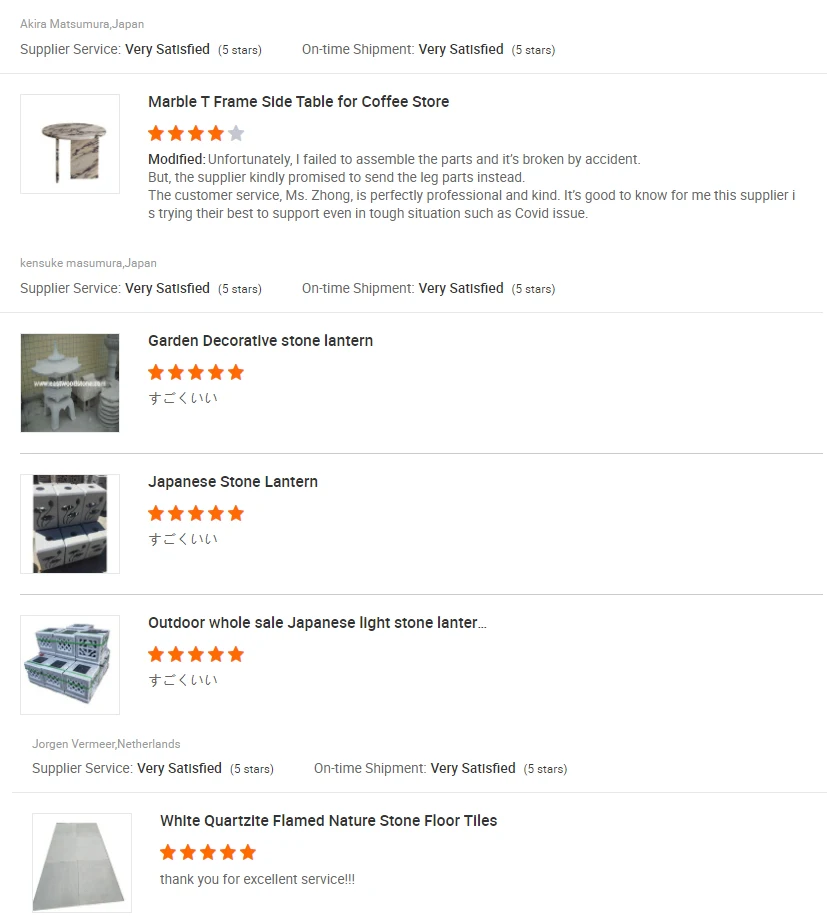The height and width of the screenshot is (921, 827).
Task: Open the Garden Decorative stone lantern title
Action: pyautogui.click(x=260, y=341)
